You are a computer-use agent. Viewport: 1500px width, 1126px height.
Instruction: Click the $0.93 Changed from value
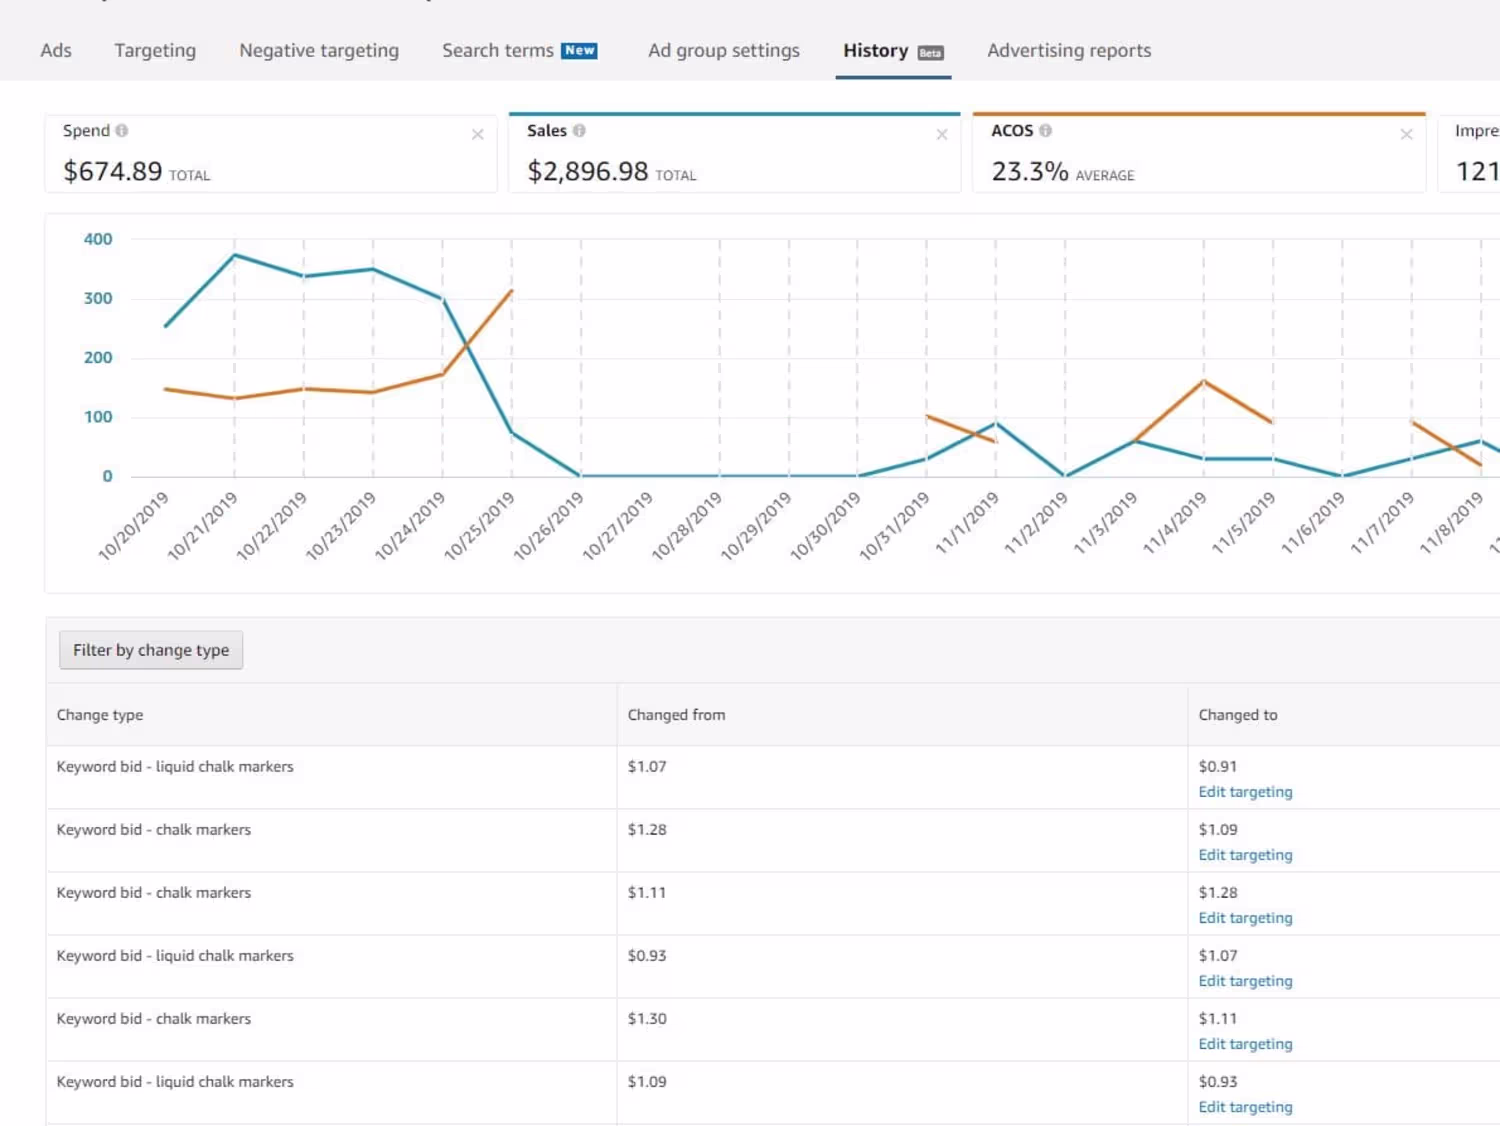tap(647, 956)
